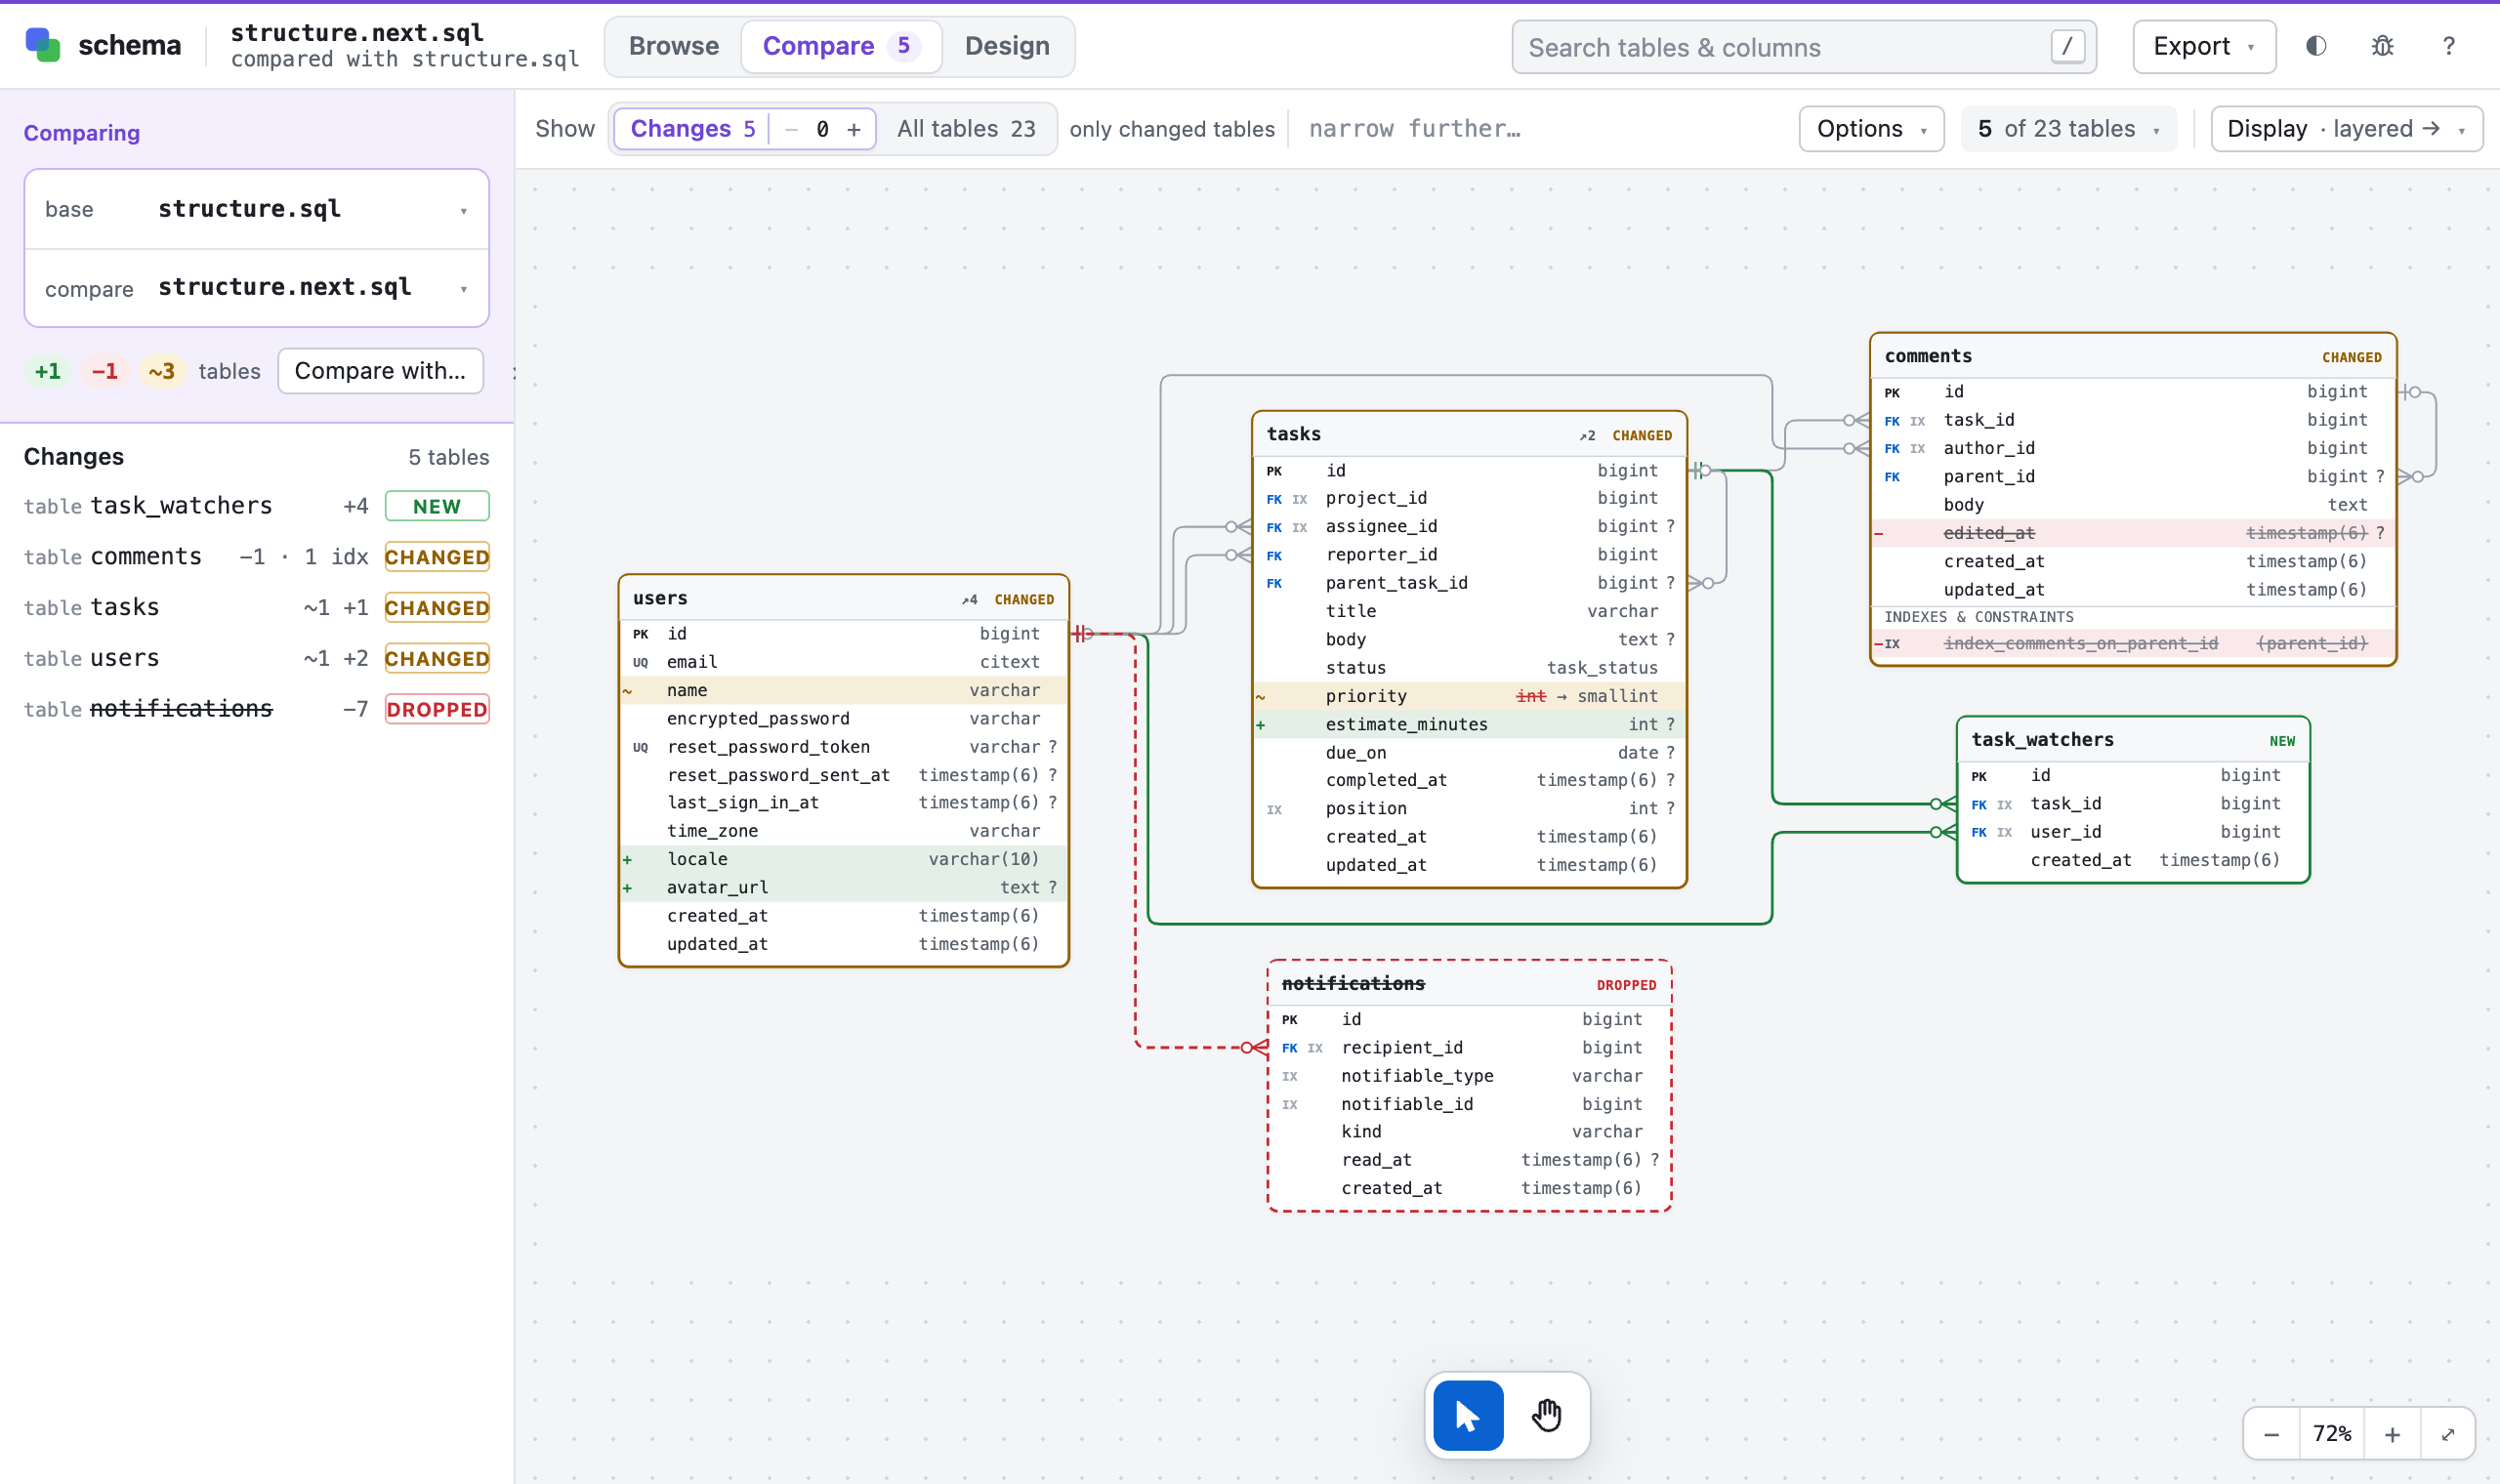Open help question mark icon
The image size is (2500, 1484).
click(2449, 46)
